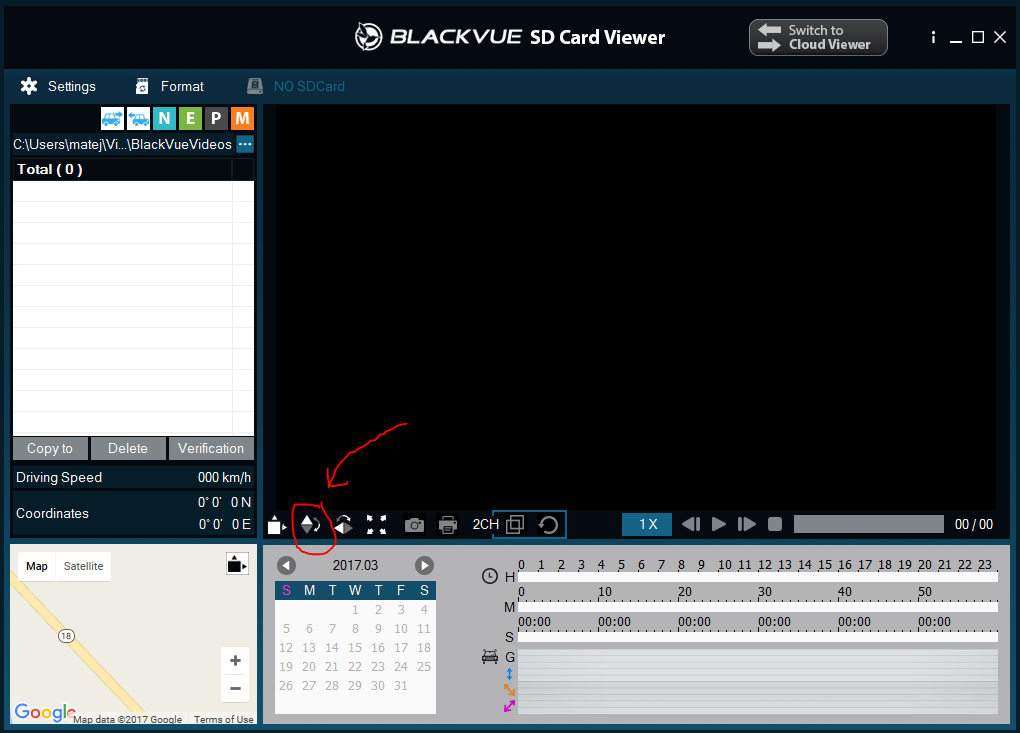1020x733 pixels.
Task: Click the blue vertical axis arrow icon
Action: (x=509, y=674)
